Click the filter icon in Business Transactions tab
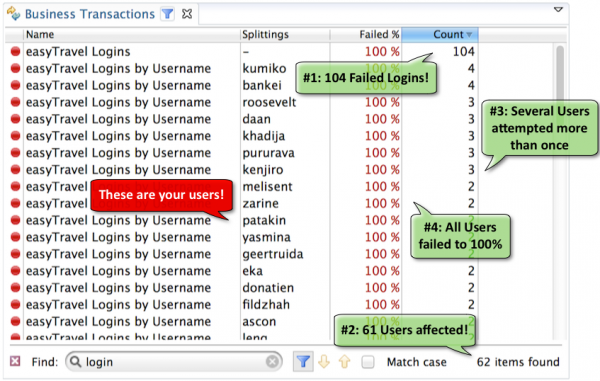The width and height of the screenshot is (600, 381). point(167,14)
